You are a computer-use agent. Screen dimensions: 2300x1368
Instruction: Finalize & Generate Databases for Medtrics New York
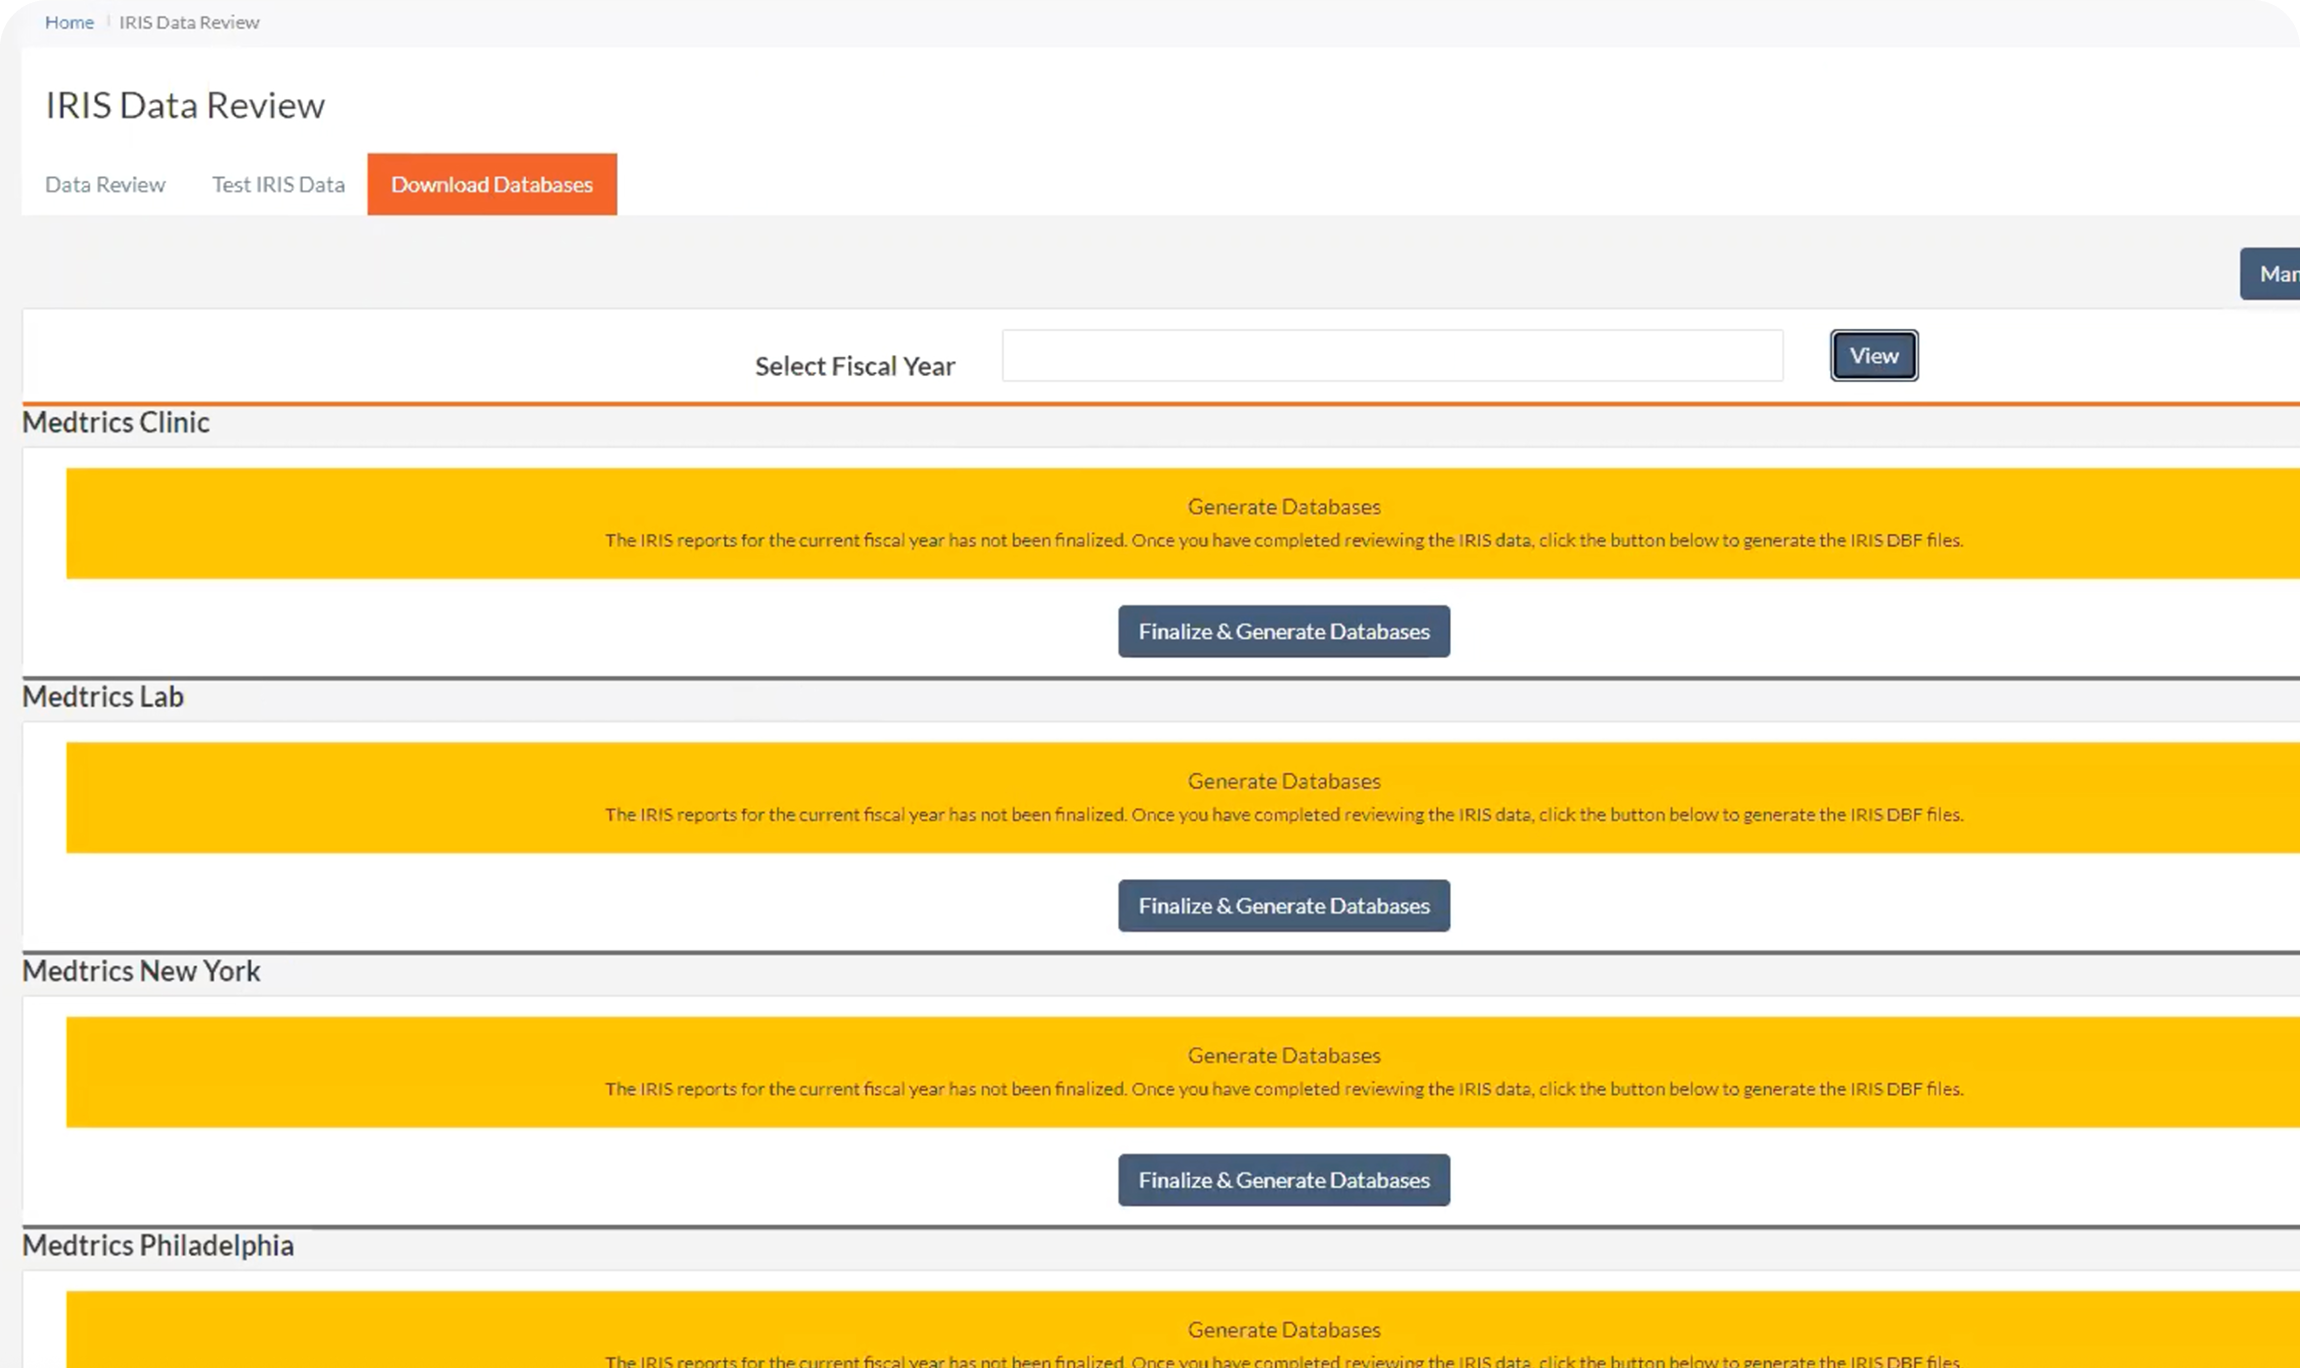[x=1283, y=1180]
